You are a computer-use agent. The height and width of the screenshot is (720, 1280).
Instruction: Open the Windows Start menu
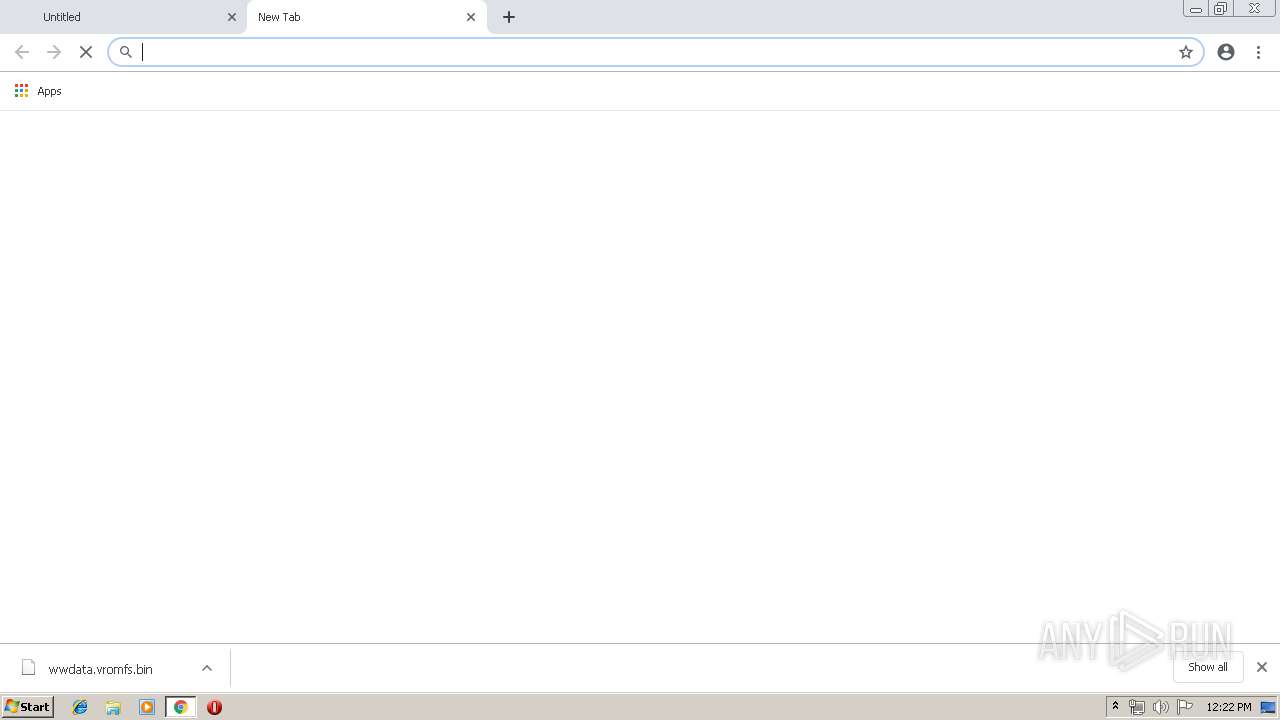point(28,707)
